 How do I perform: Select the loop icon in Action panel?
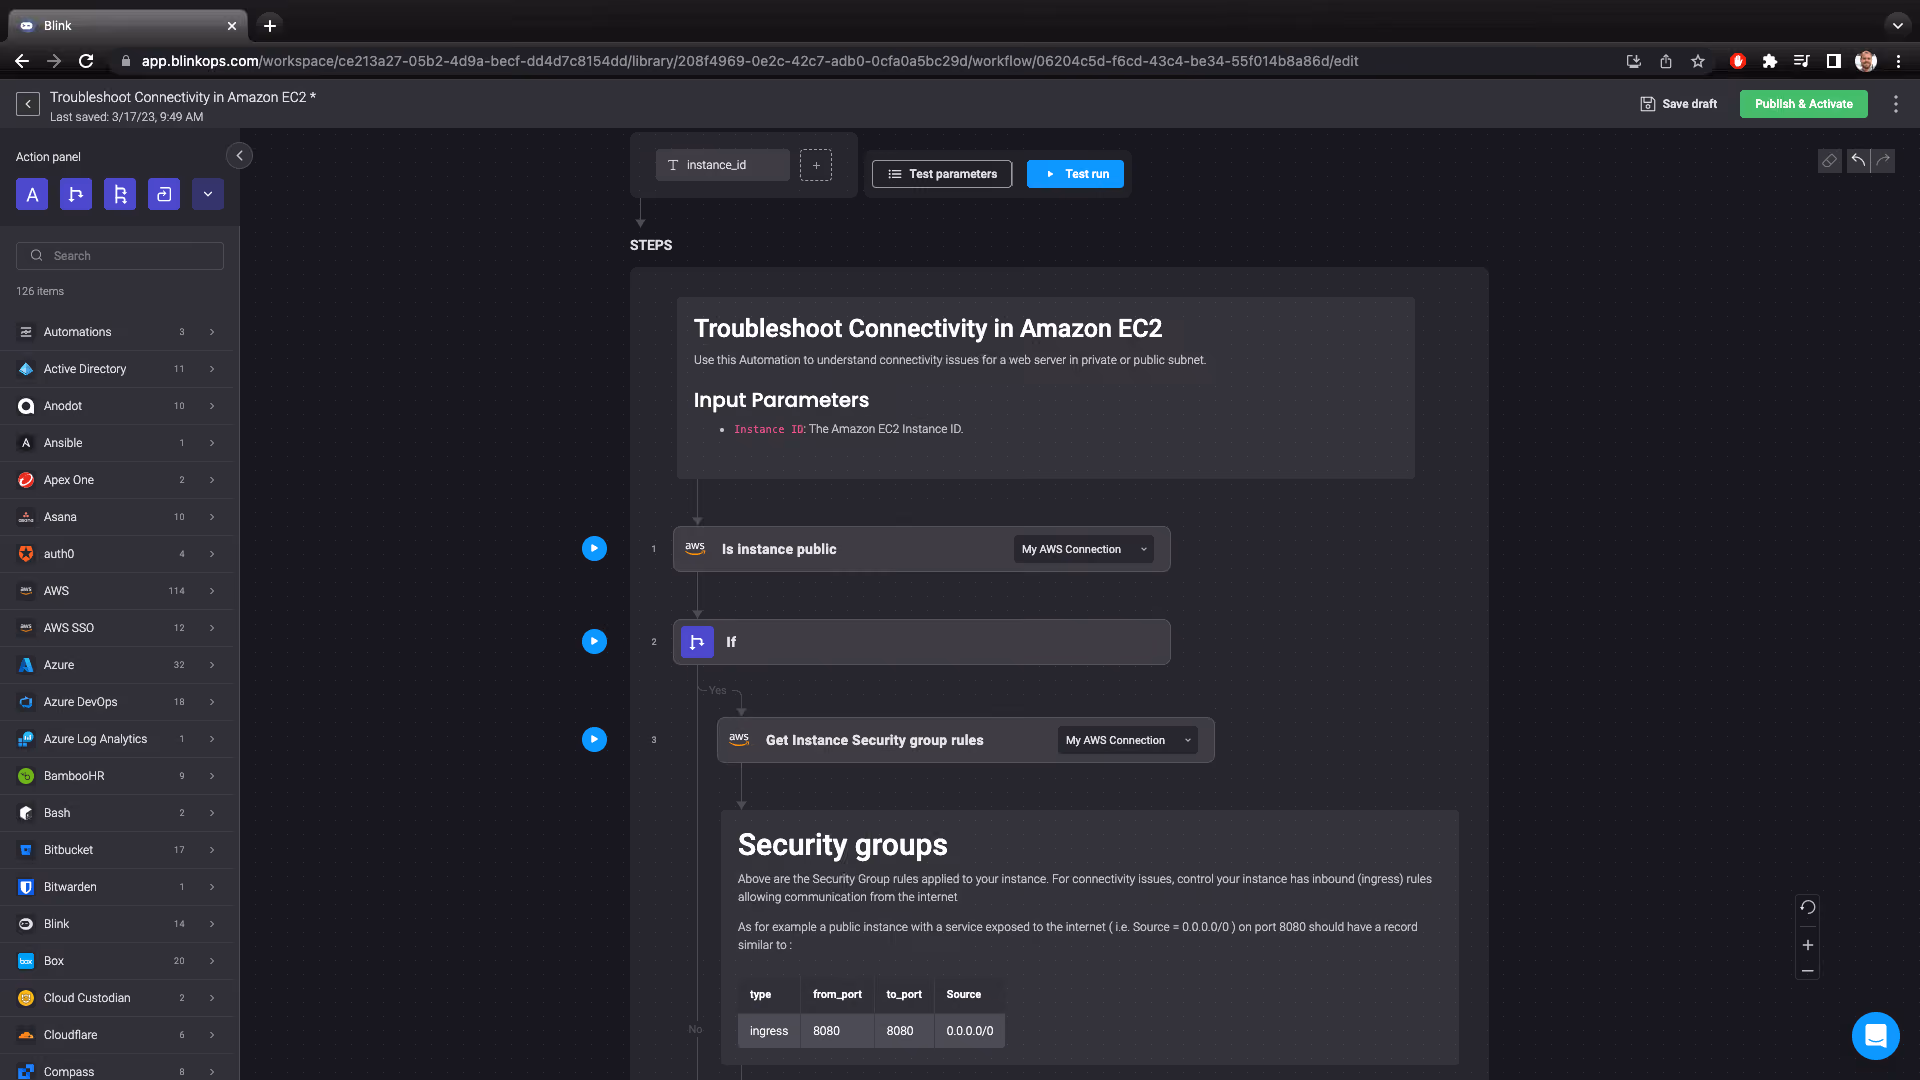pos(164,194)
